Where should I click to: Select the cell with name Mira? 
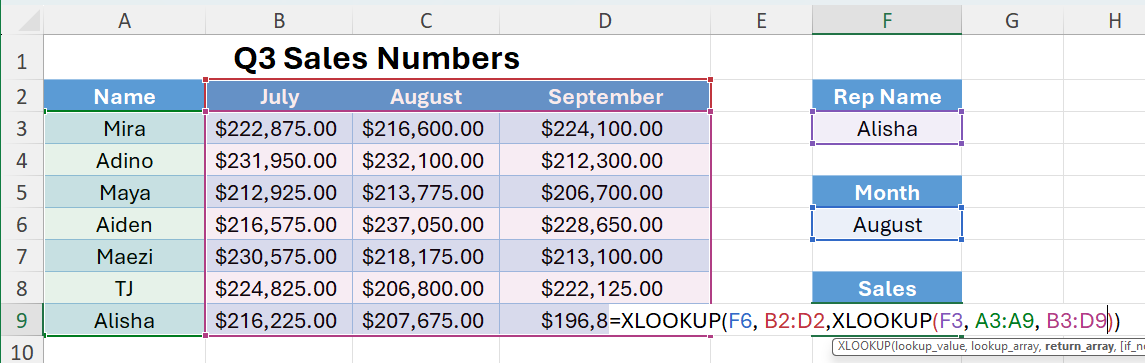coord(124,128)
